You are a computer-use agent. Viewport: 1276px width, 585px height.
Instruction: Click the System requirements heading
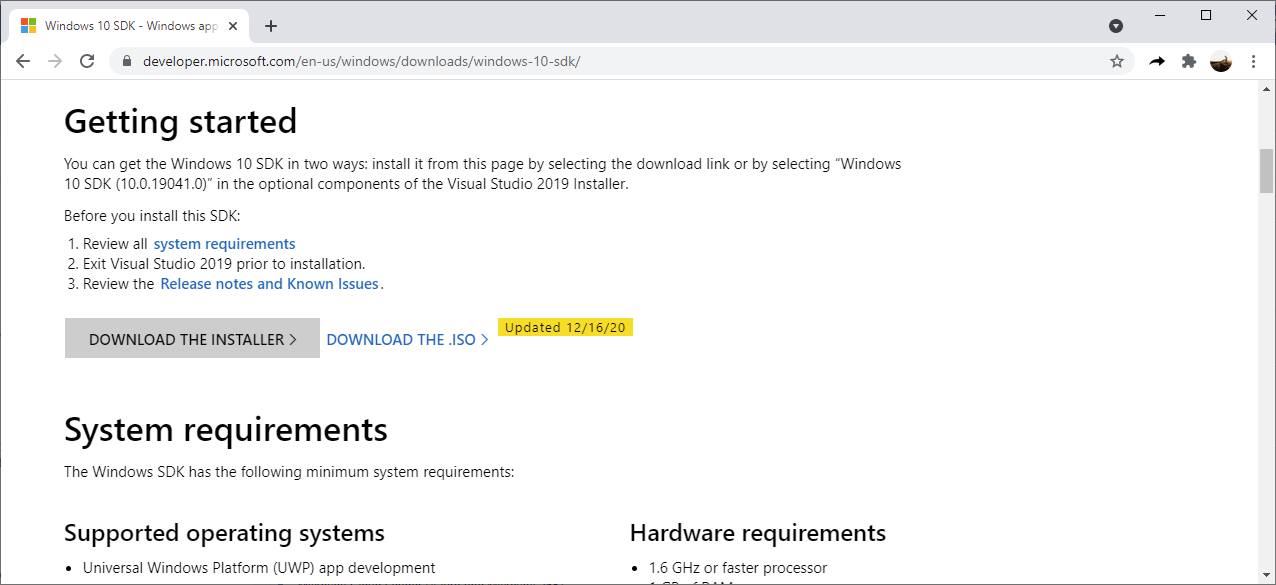226,430
